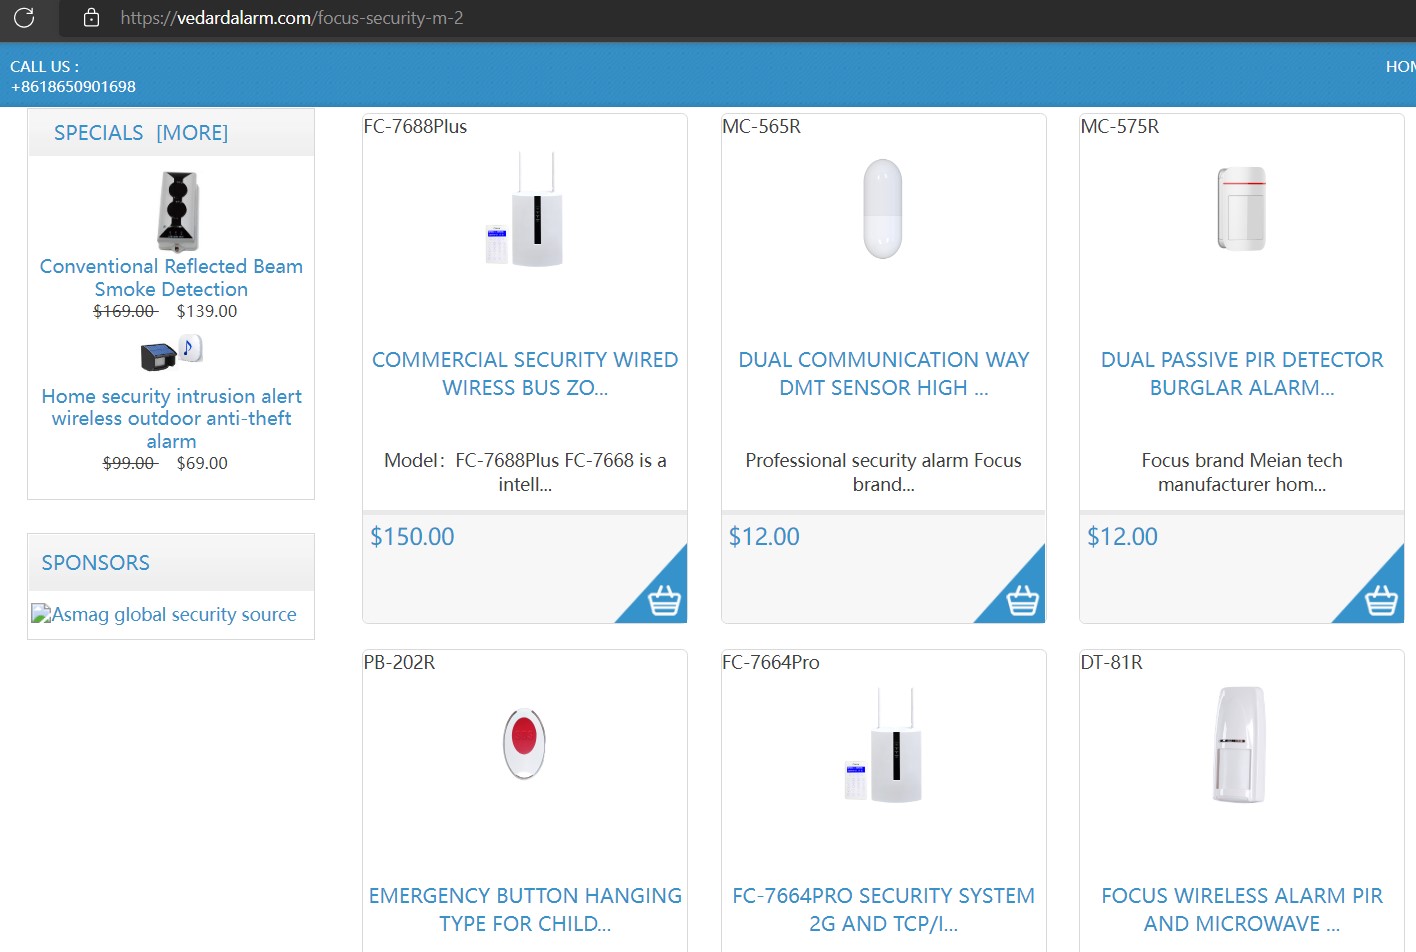Open the Specials [MORE] link

click(x=141, y=133)
